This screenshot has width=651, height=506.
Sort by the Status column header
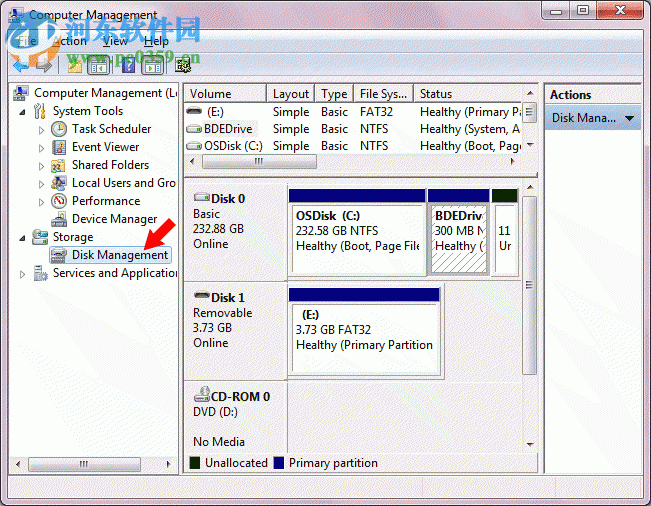467,94
